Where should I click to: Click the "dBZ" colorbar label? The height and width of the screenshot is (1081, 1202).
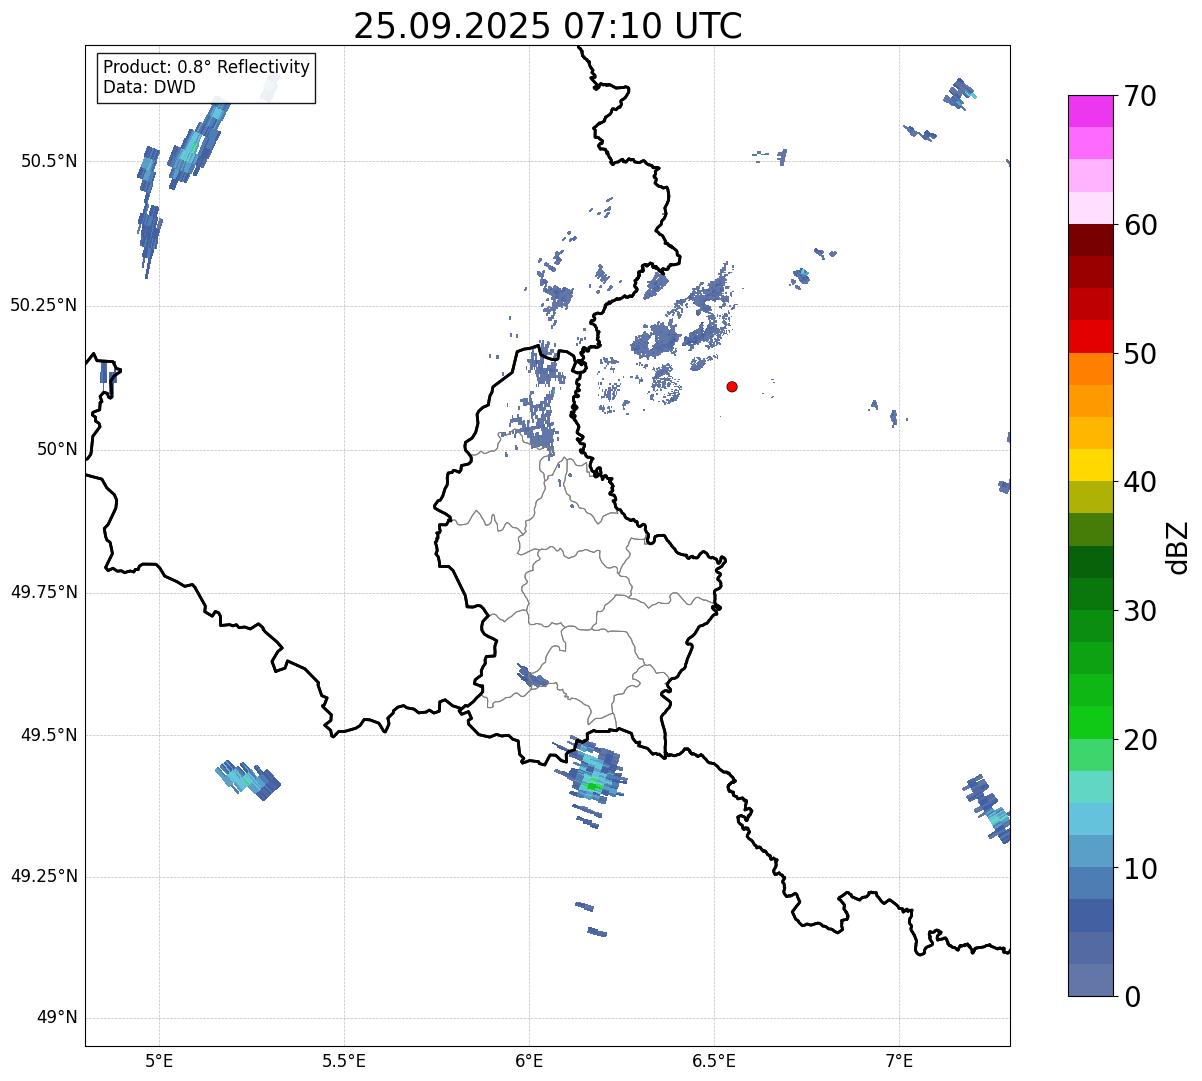(1178, 547)
